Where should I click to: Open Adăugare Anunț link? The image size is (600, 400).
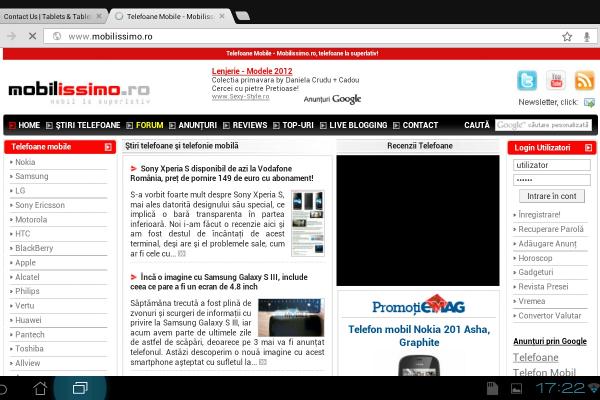point(547,244)
